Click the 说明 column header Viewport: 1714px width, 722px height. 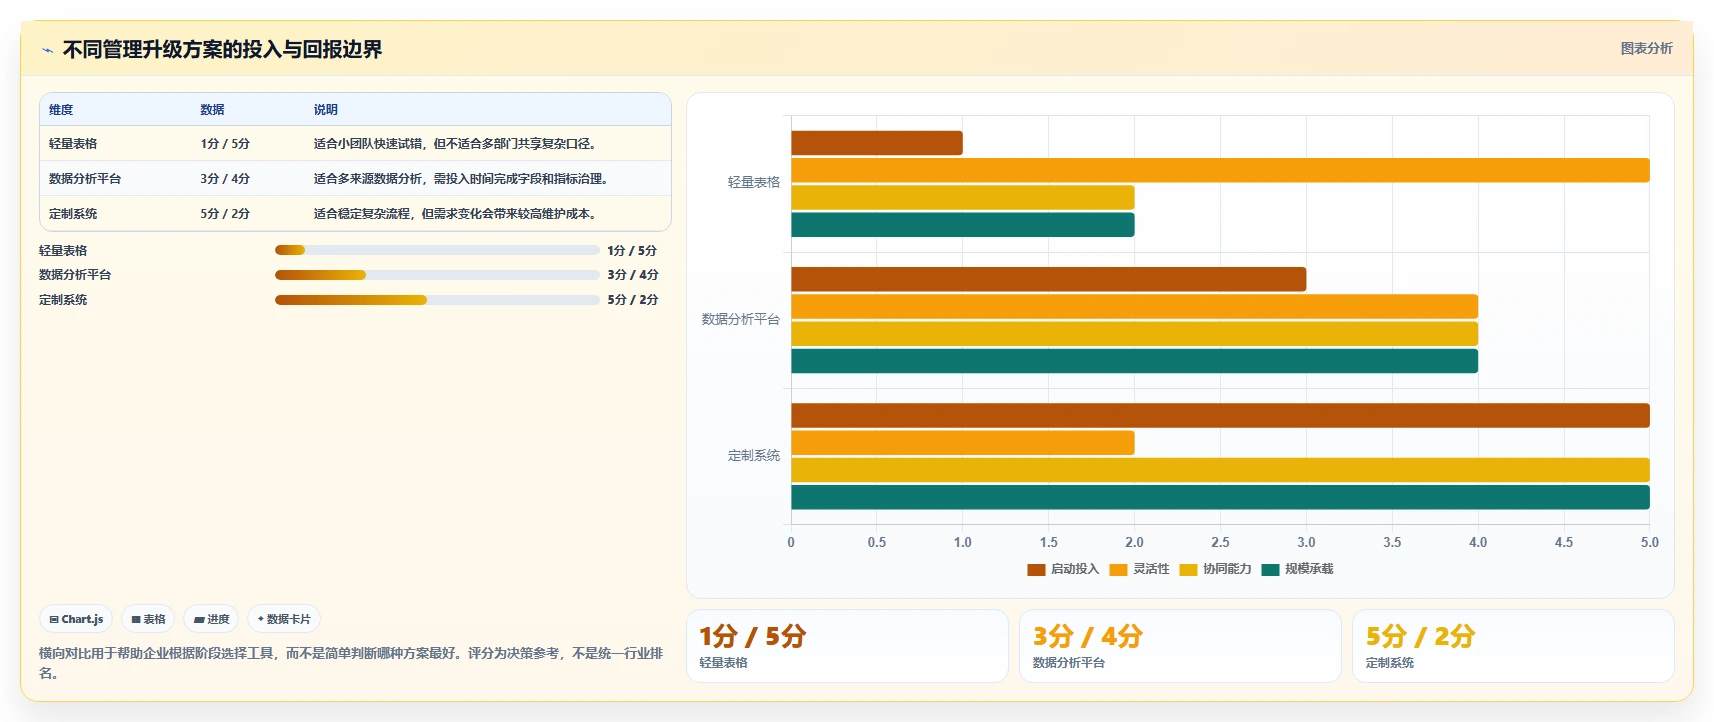[326, 110]
